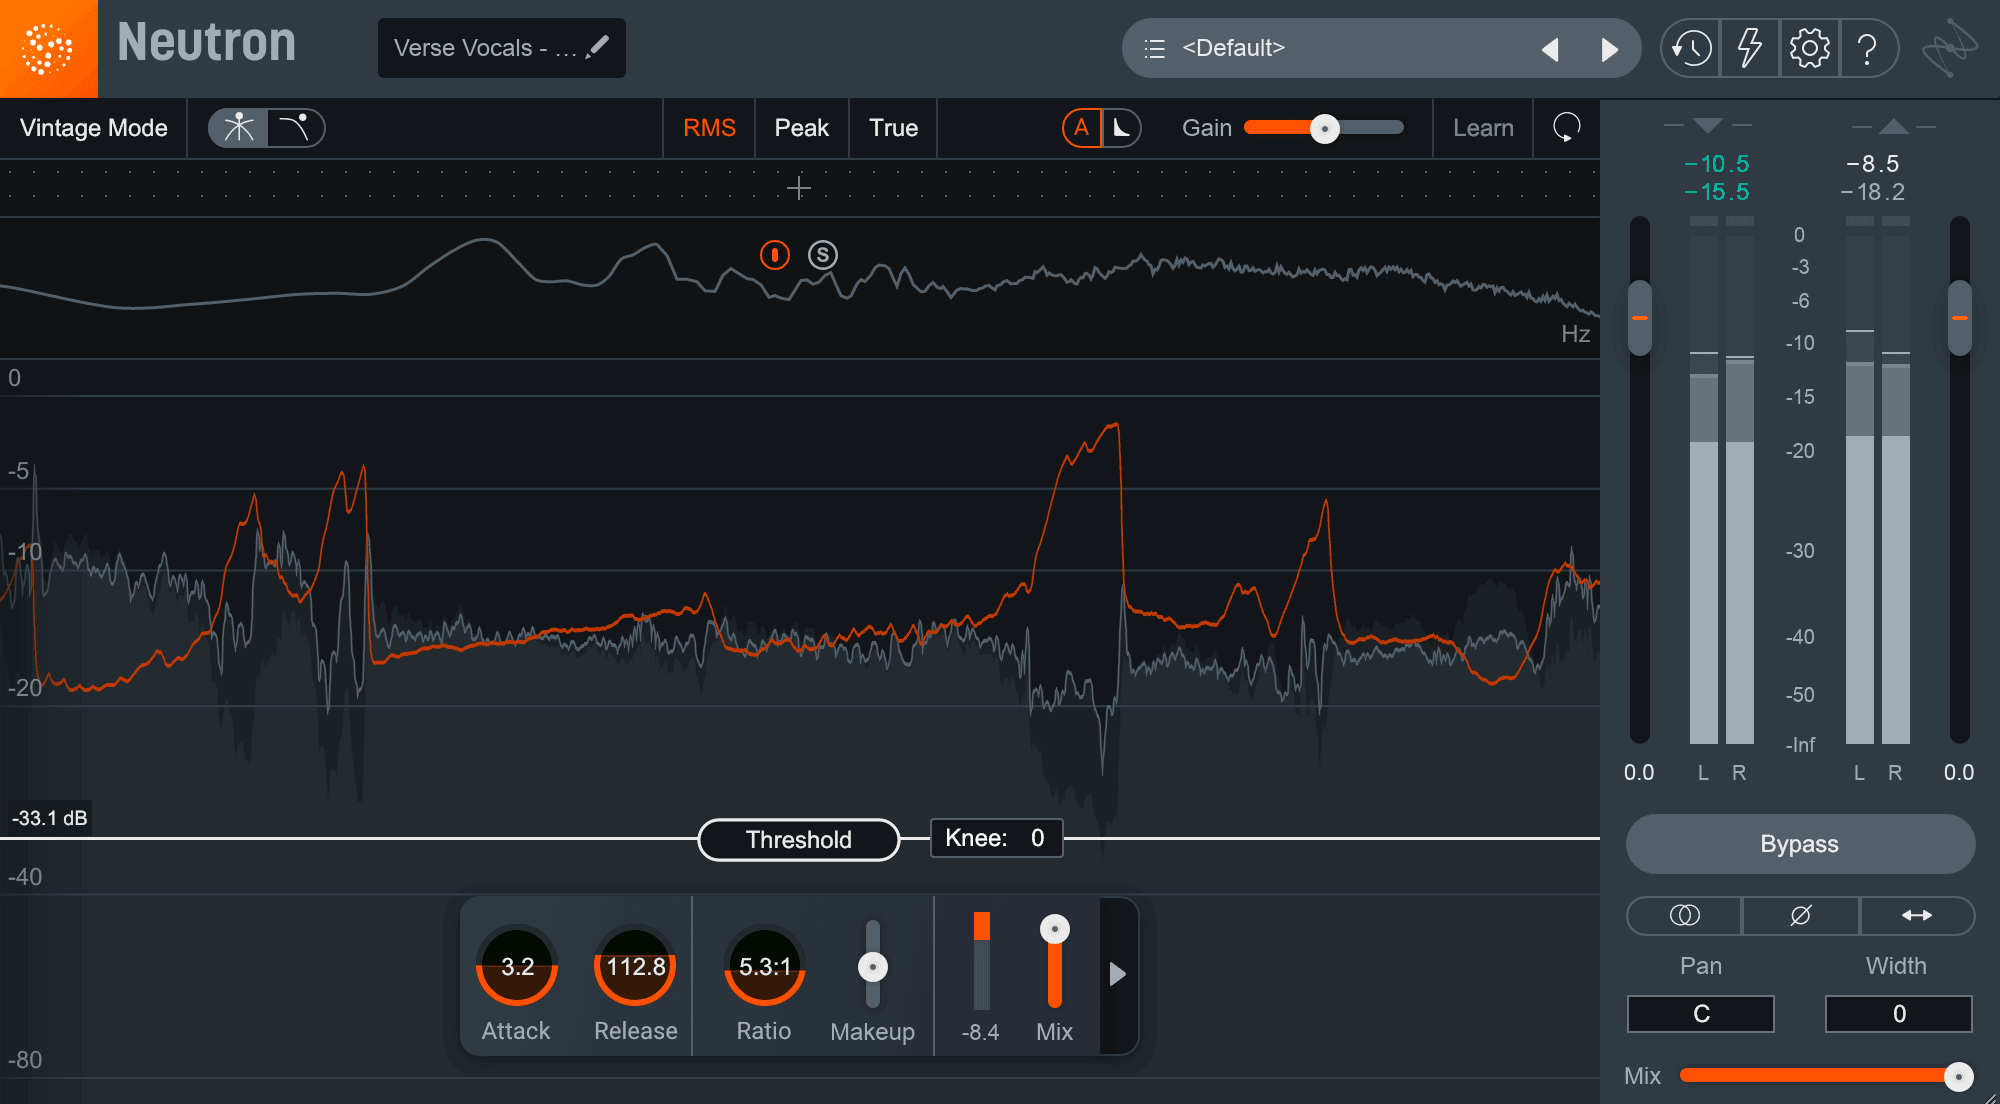Click the output peak -8.5 readout
The width and height of the screenshot is (2000, 1104).
click(1872, 163)
